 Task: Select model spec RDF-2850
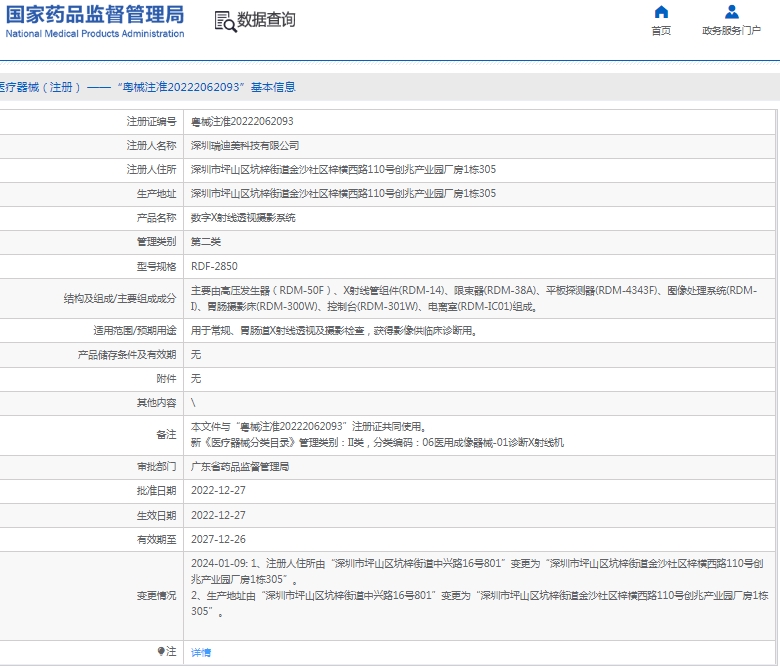click(x=214, y=266)
